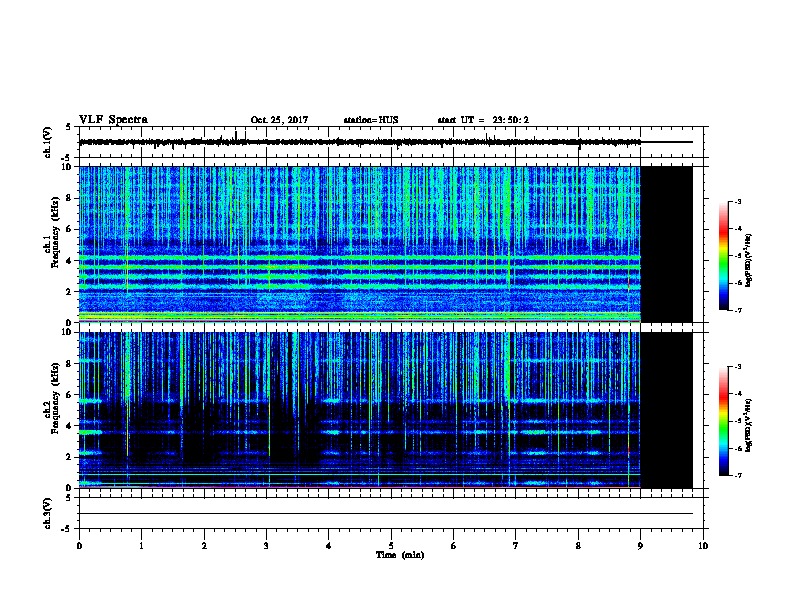
Task: Click time axis tick label "0"
Action: [x=79, y=546]
